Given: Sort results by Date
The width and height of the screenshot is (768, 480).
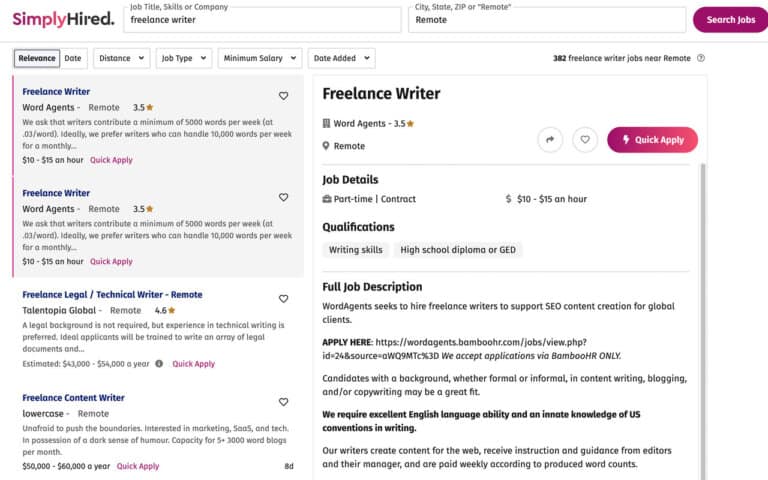Looking at the screenshot, I should tap(73, 58).
